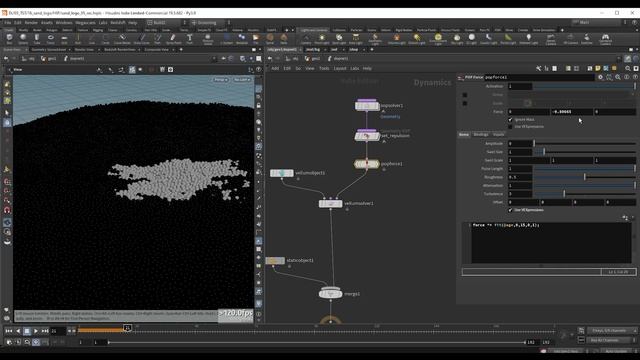The height and width of the screenshot is (360, 640).
Task: Switch to the Geometry Spreadsheet tab
Action: 49,49
